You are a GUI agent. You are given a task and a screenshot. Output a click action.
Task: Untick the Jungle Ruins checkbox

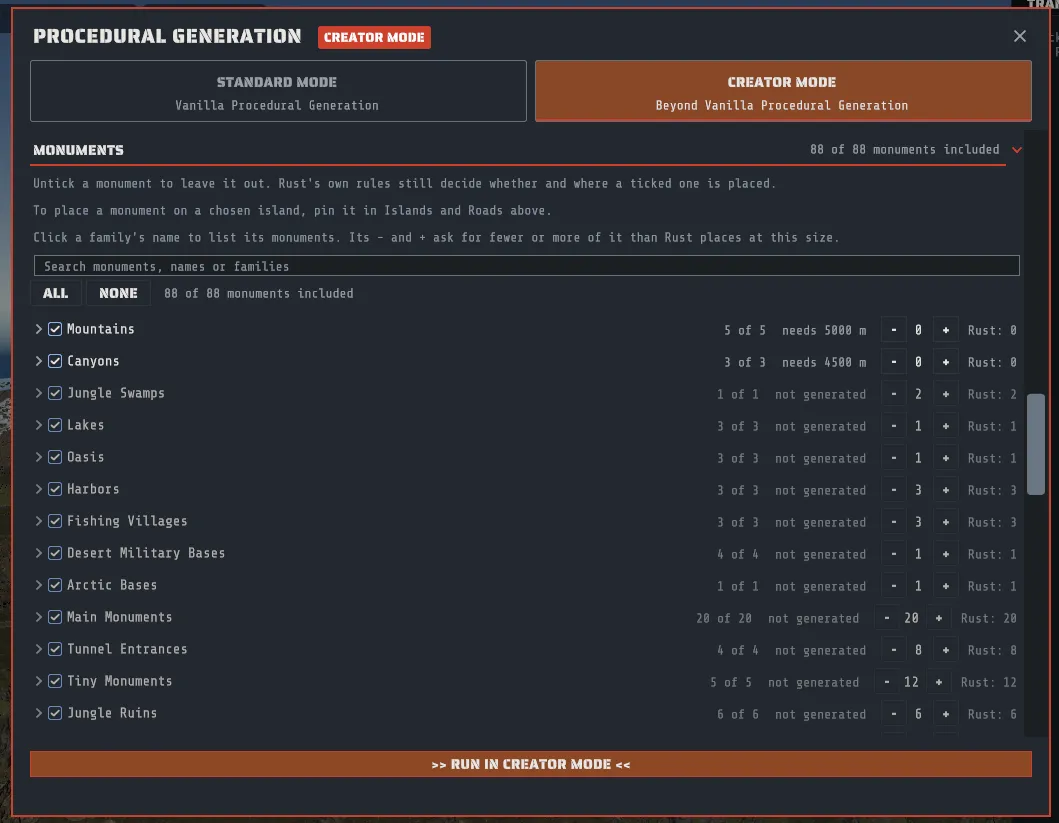point(55,713)
